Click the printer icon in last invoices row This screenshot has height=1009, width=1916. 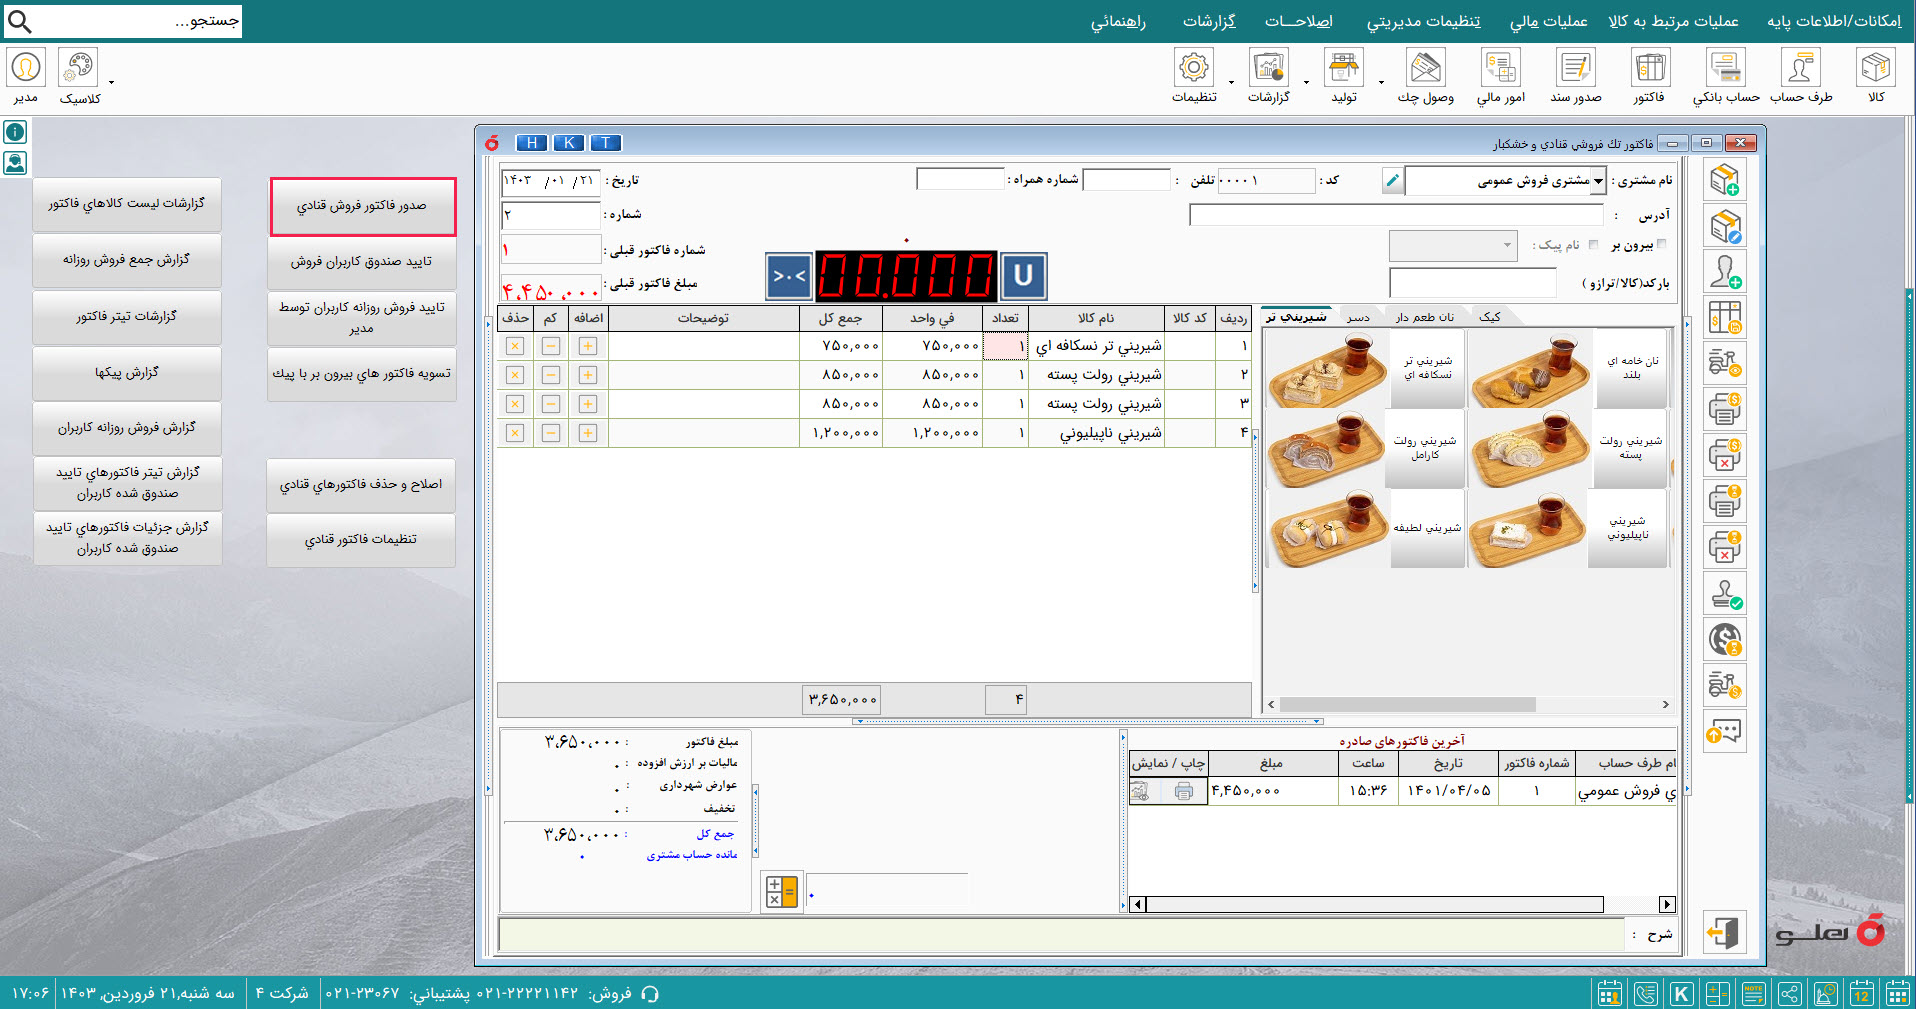(1184, 791)
